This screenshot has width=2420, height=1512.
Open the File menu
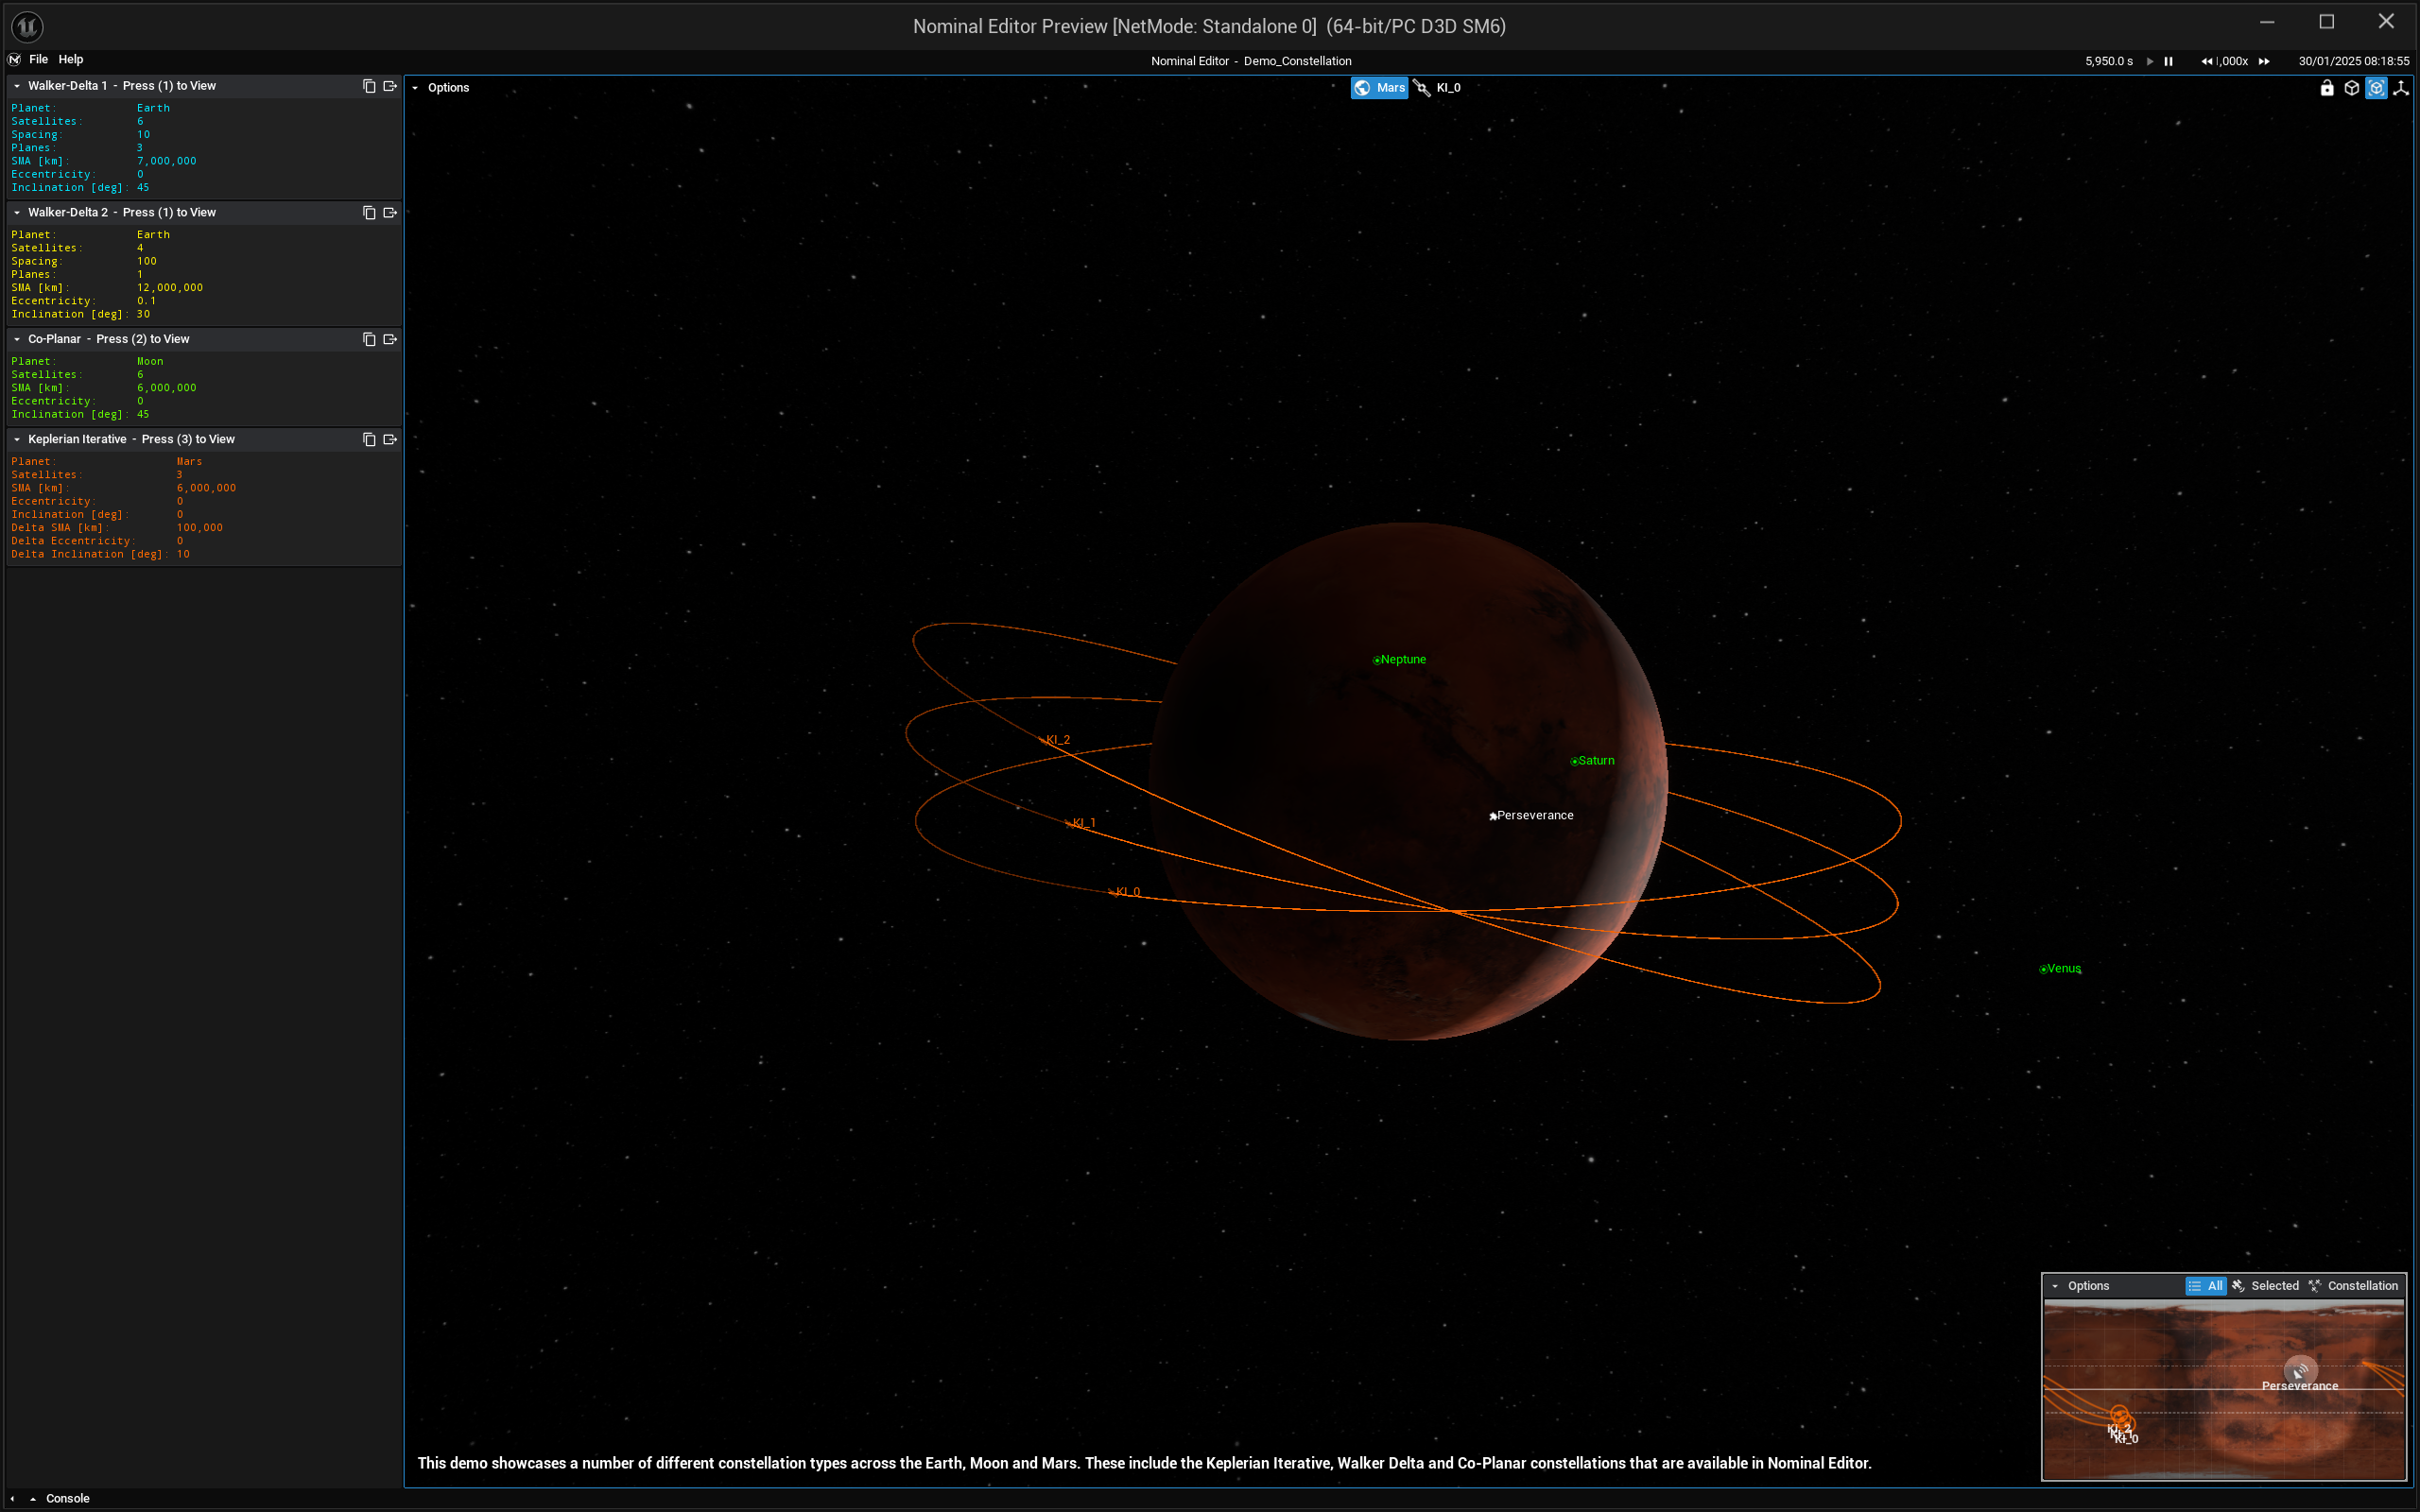[38, 59]
